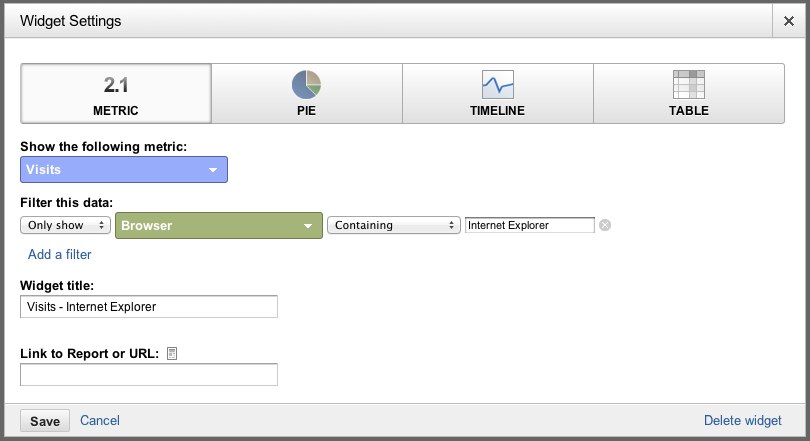This screenshot has width=810, height=441.
Task: Edit the Internet Explorer filter value
Action: 529,225
